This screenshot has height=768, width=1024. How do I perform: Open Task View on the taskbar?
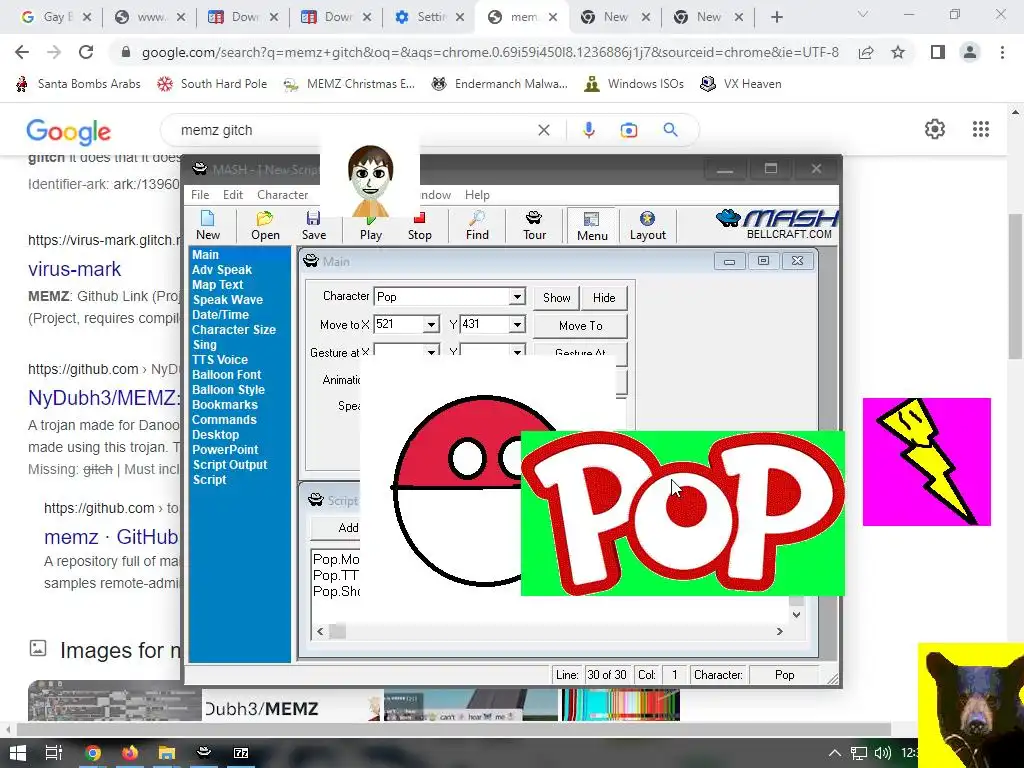tap(54, 753)
